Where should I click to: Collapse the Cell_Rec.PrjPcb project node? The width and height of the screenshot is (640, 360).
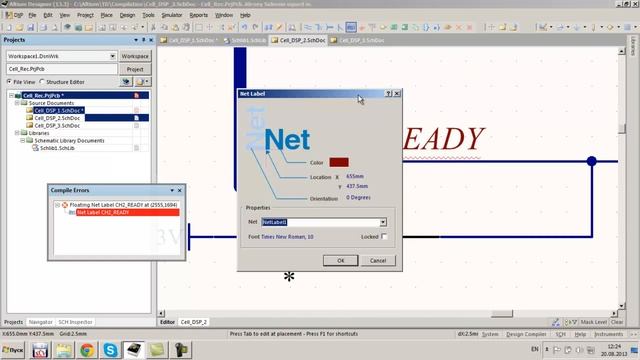pyautogui.click(x=11, y=96)
